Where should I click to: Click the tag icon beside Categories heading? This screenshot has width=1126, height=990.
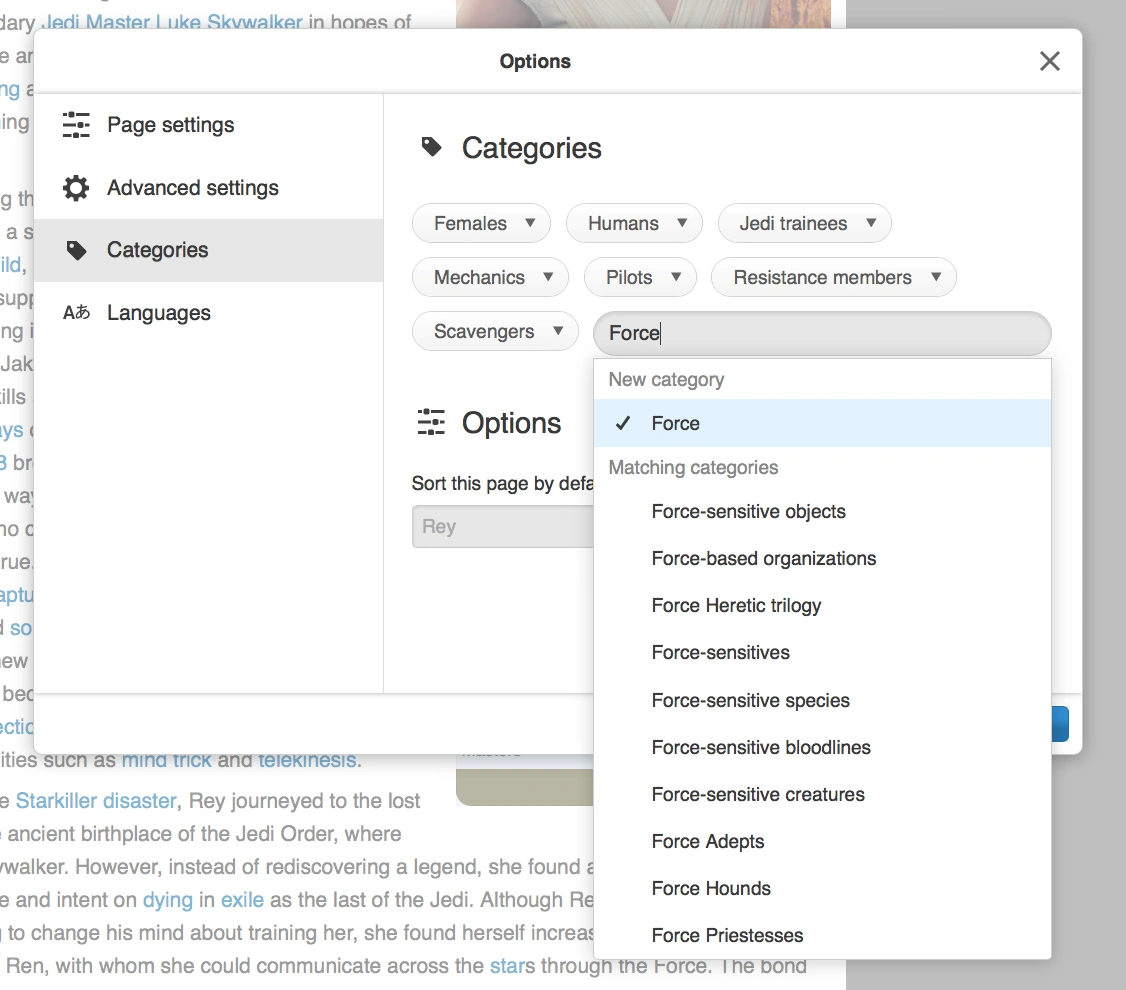[431, 148]
